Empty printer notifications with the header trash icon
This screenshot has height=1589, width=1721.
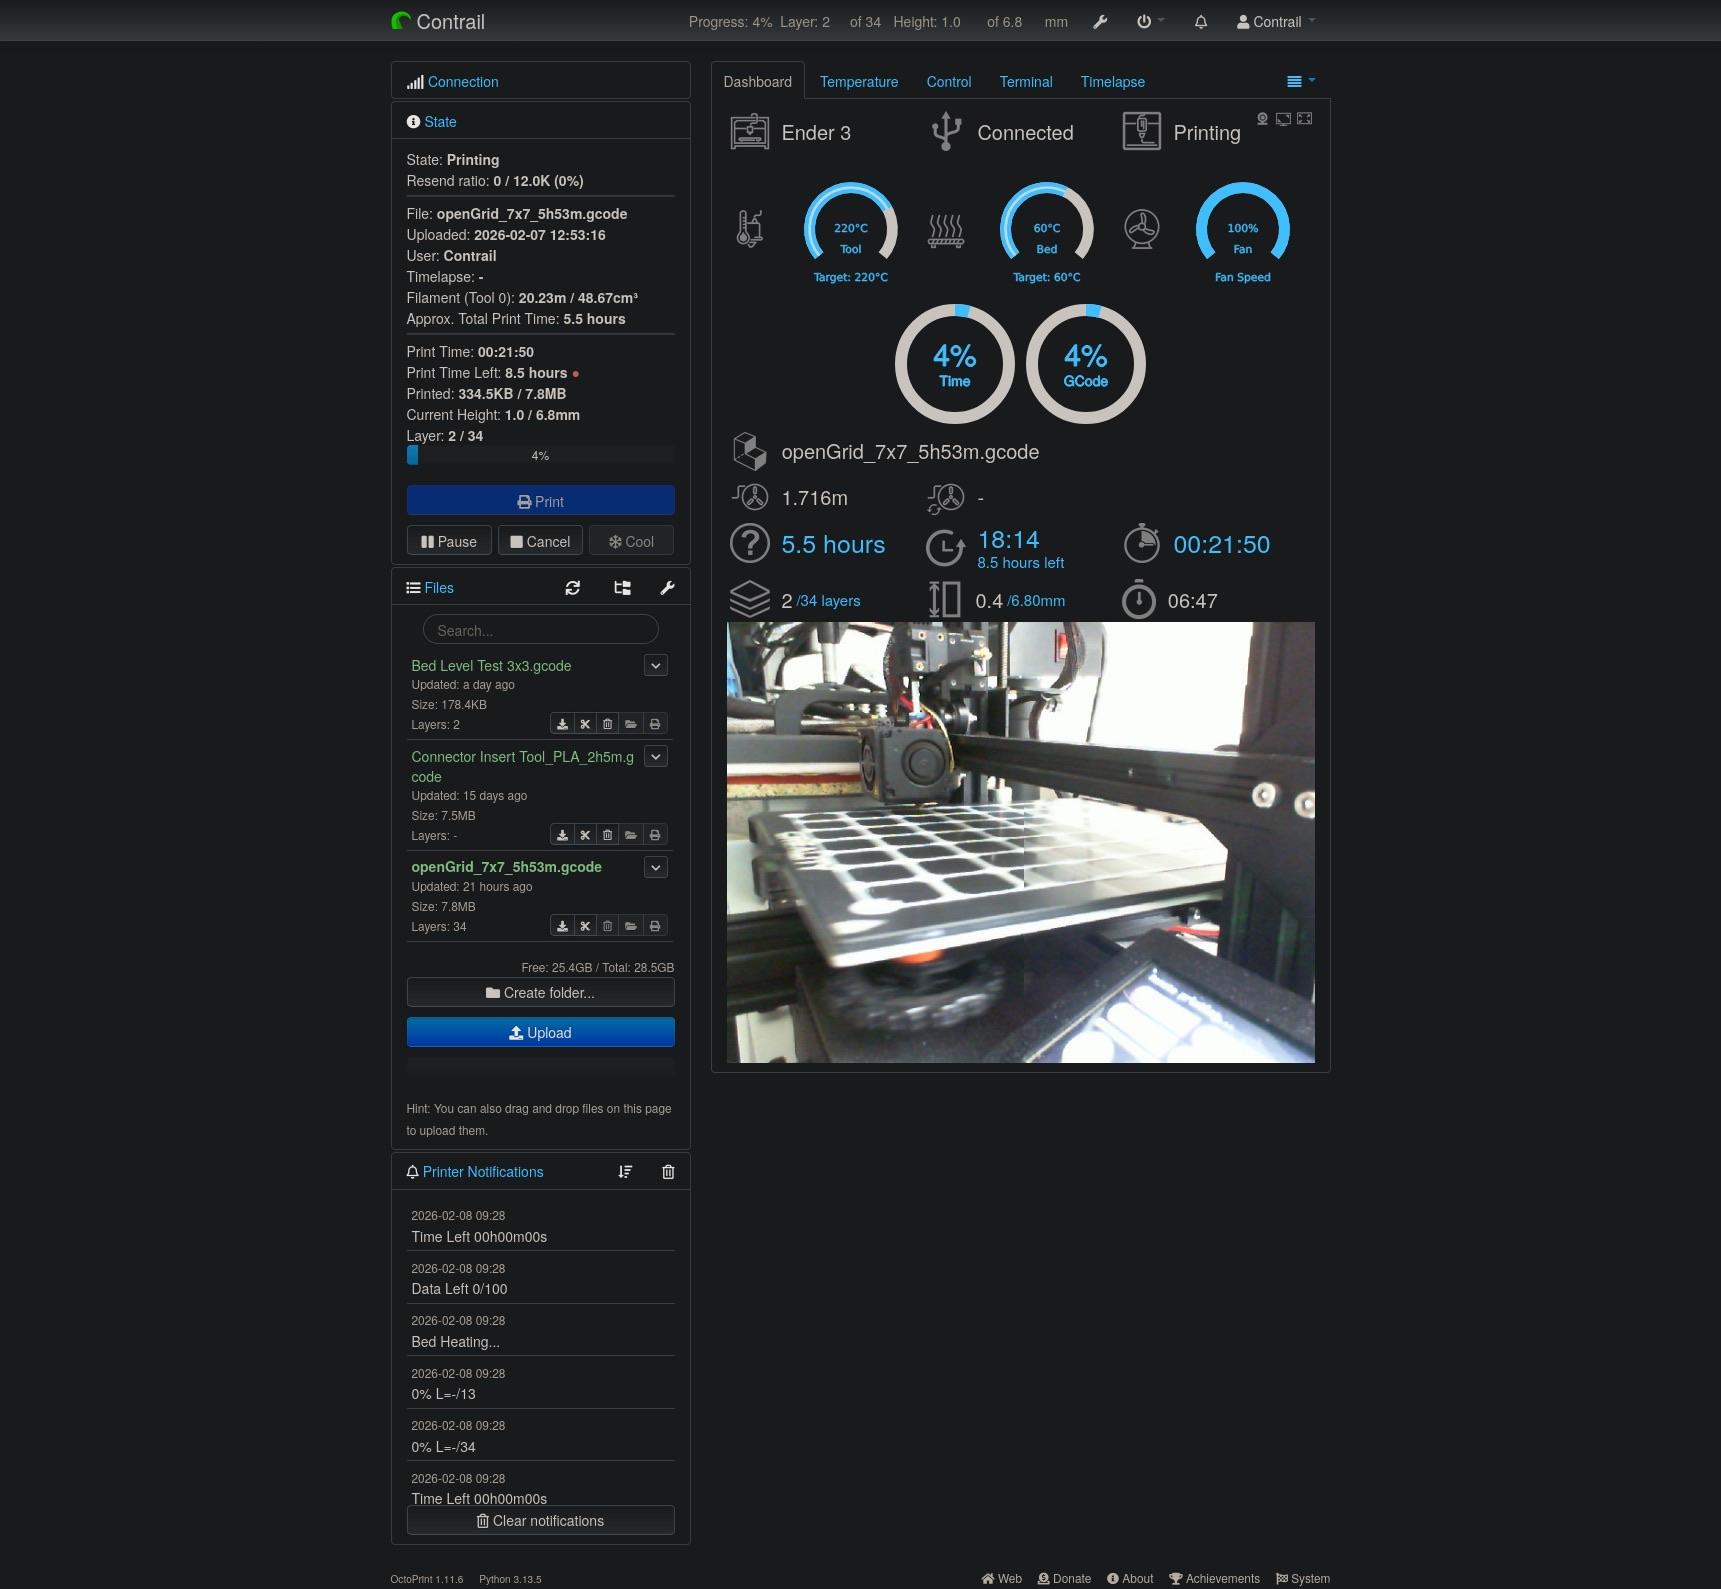[668, 1172]
